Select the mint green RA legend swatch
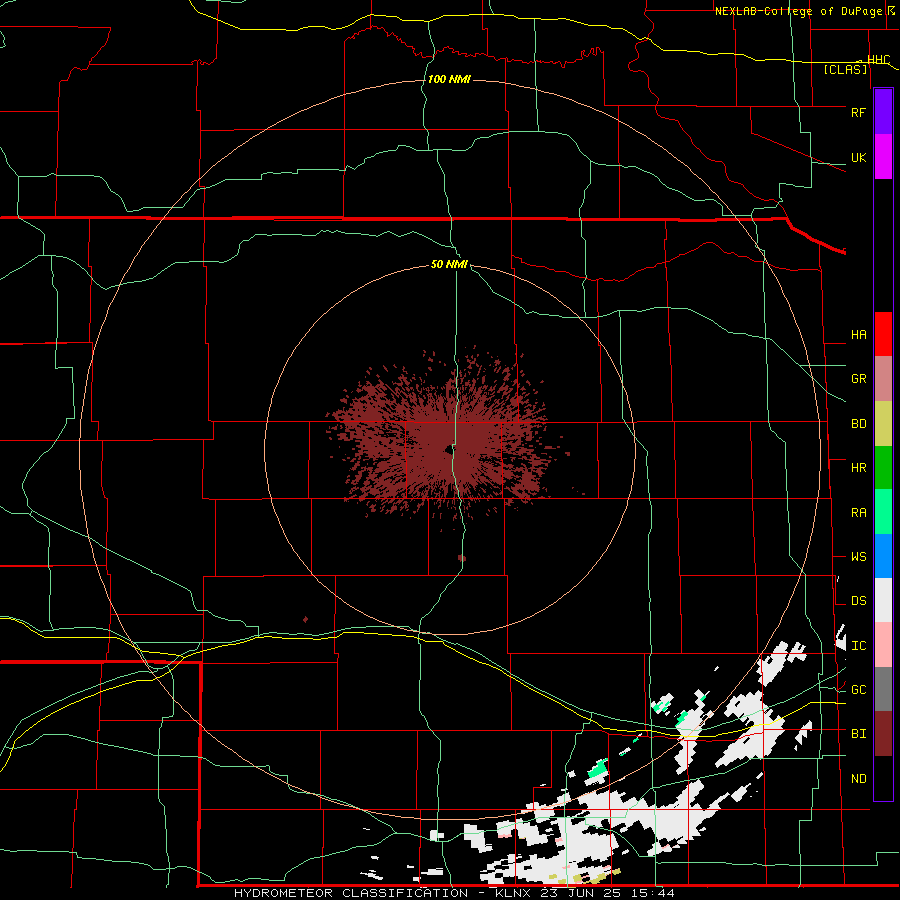This screenshot has width=900, height=900. 883,512
